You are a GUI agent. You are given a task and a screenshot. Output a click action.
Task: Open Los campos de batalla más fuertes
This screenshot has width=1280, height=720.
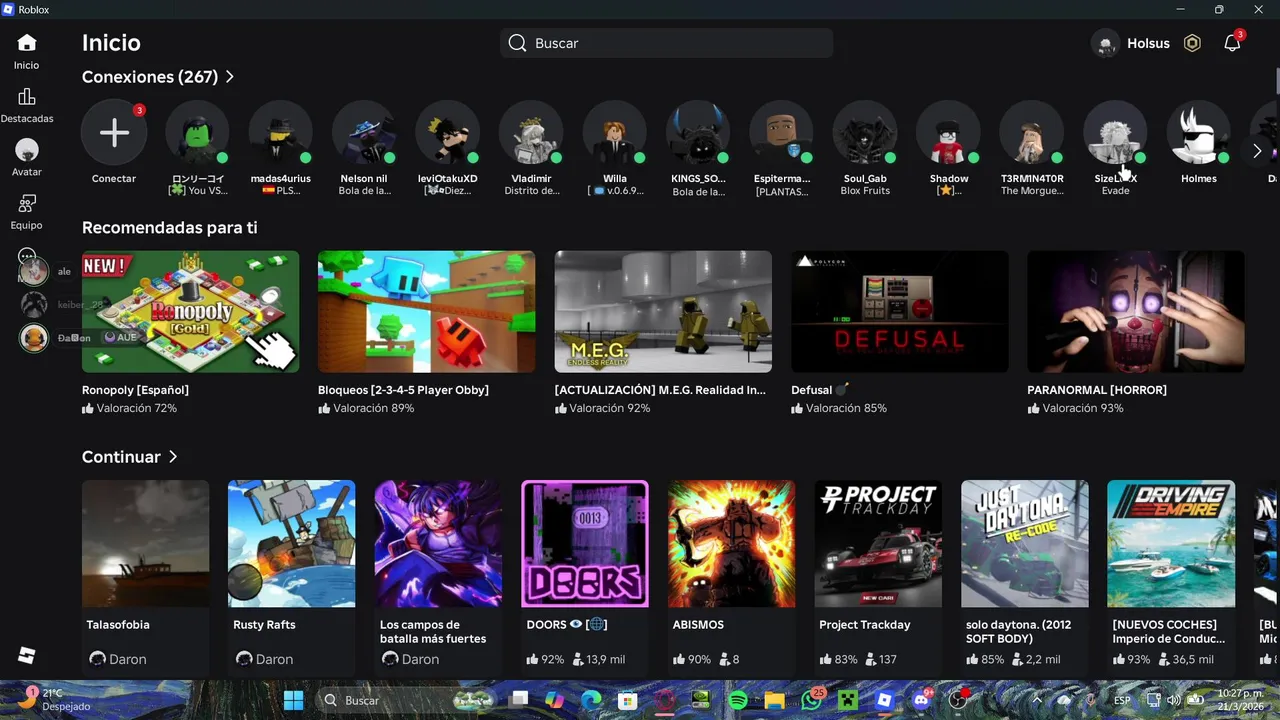pos(438,544)
